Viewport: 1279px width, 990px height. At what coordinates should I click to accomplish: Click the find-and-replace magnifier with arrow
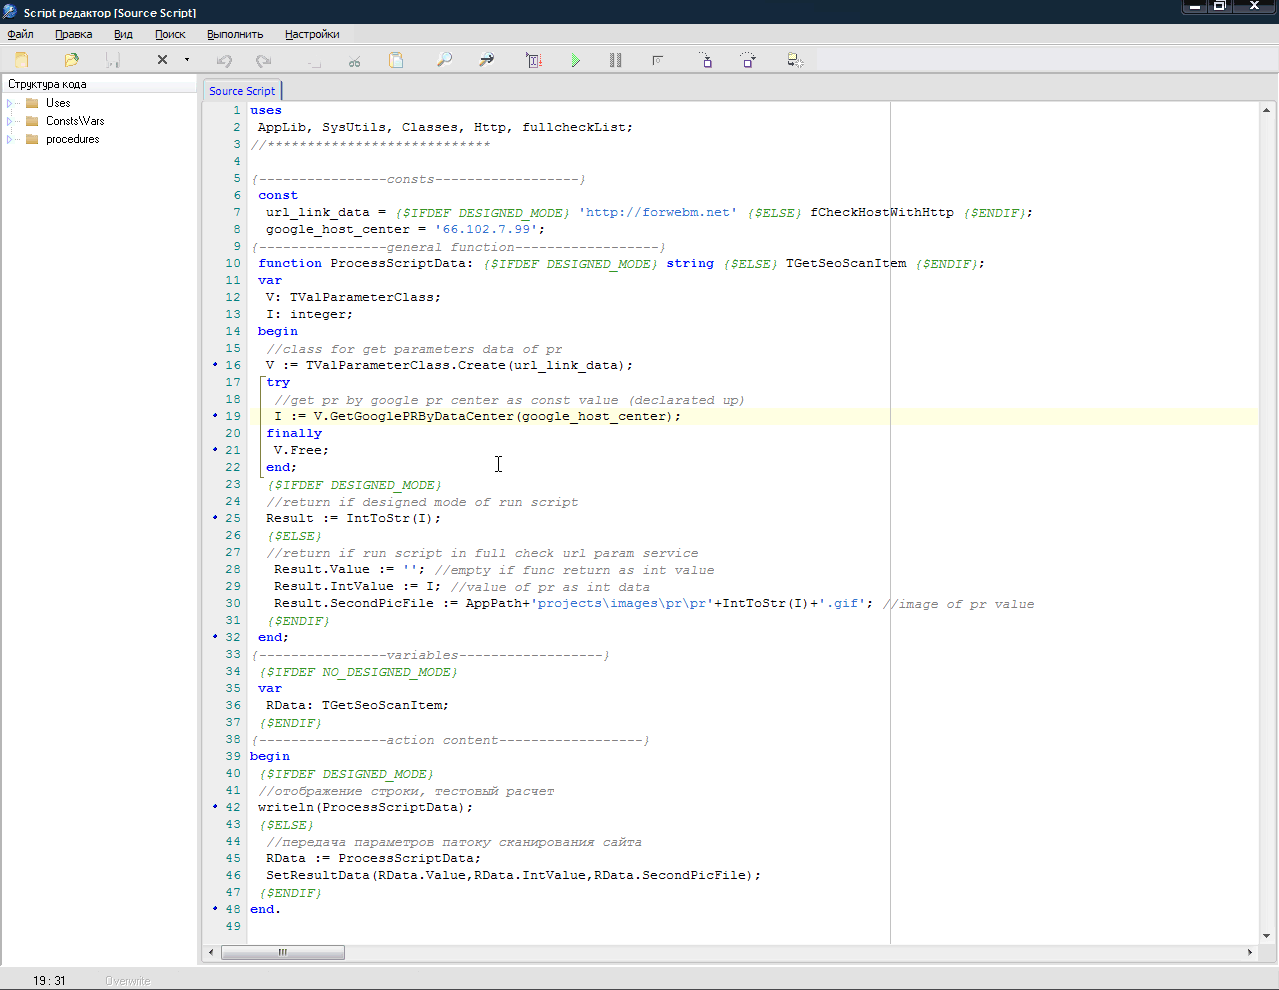(x=486, y=60)
